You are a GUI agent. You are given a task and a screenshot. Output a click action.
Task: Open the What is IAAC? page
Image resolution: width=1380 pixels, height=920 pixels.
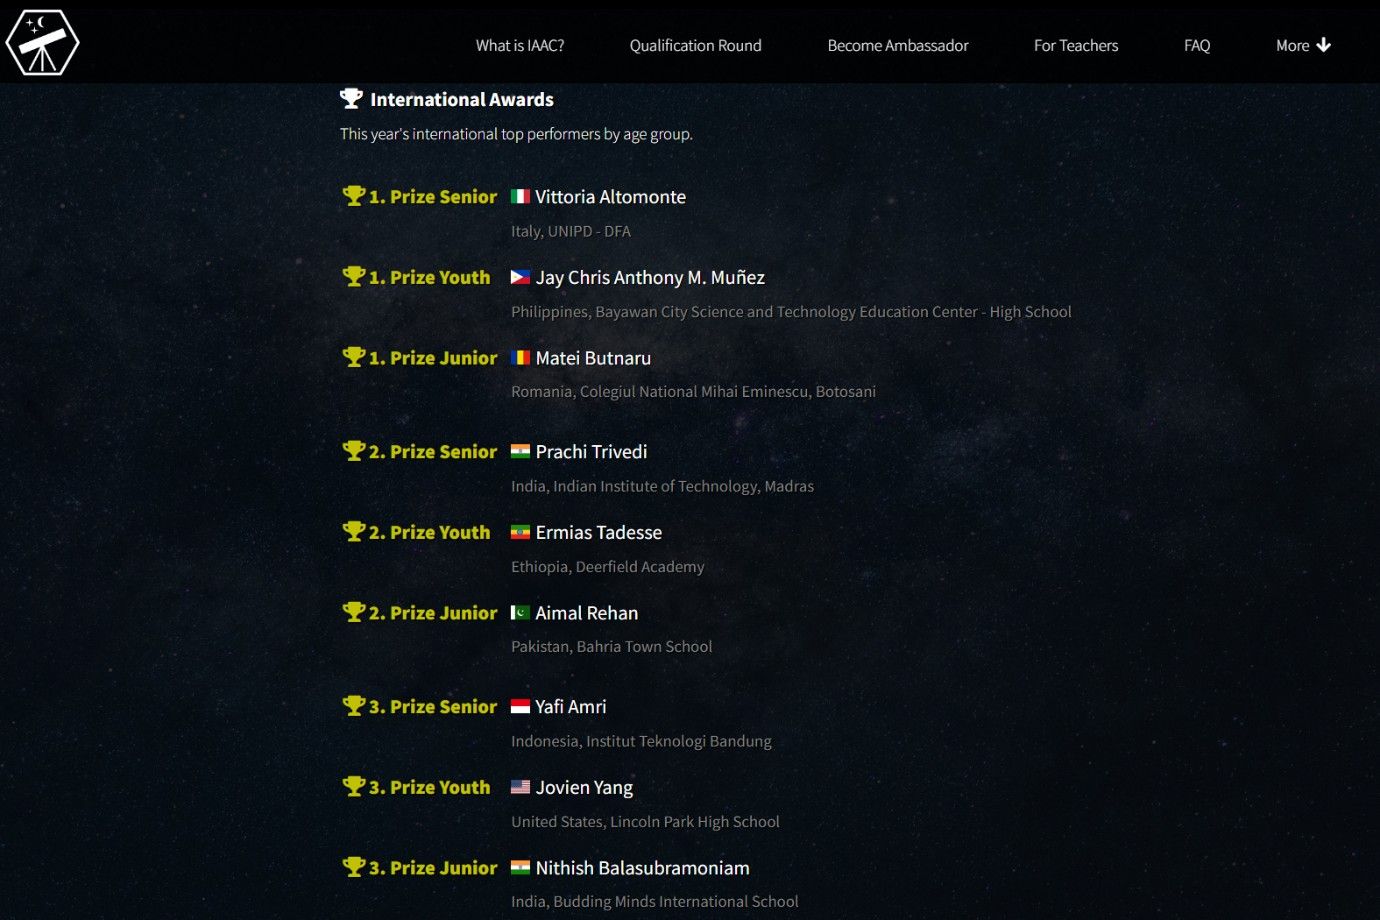click(x=519, y=45)
